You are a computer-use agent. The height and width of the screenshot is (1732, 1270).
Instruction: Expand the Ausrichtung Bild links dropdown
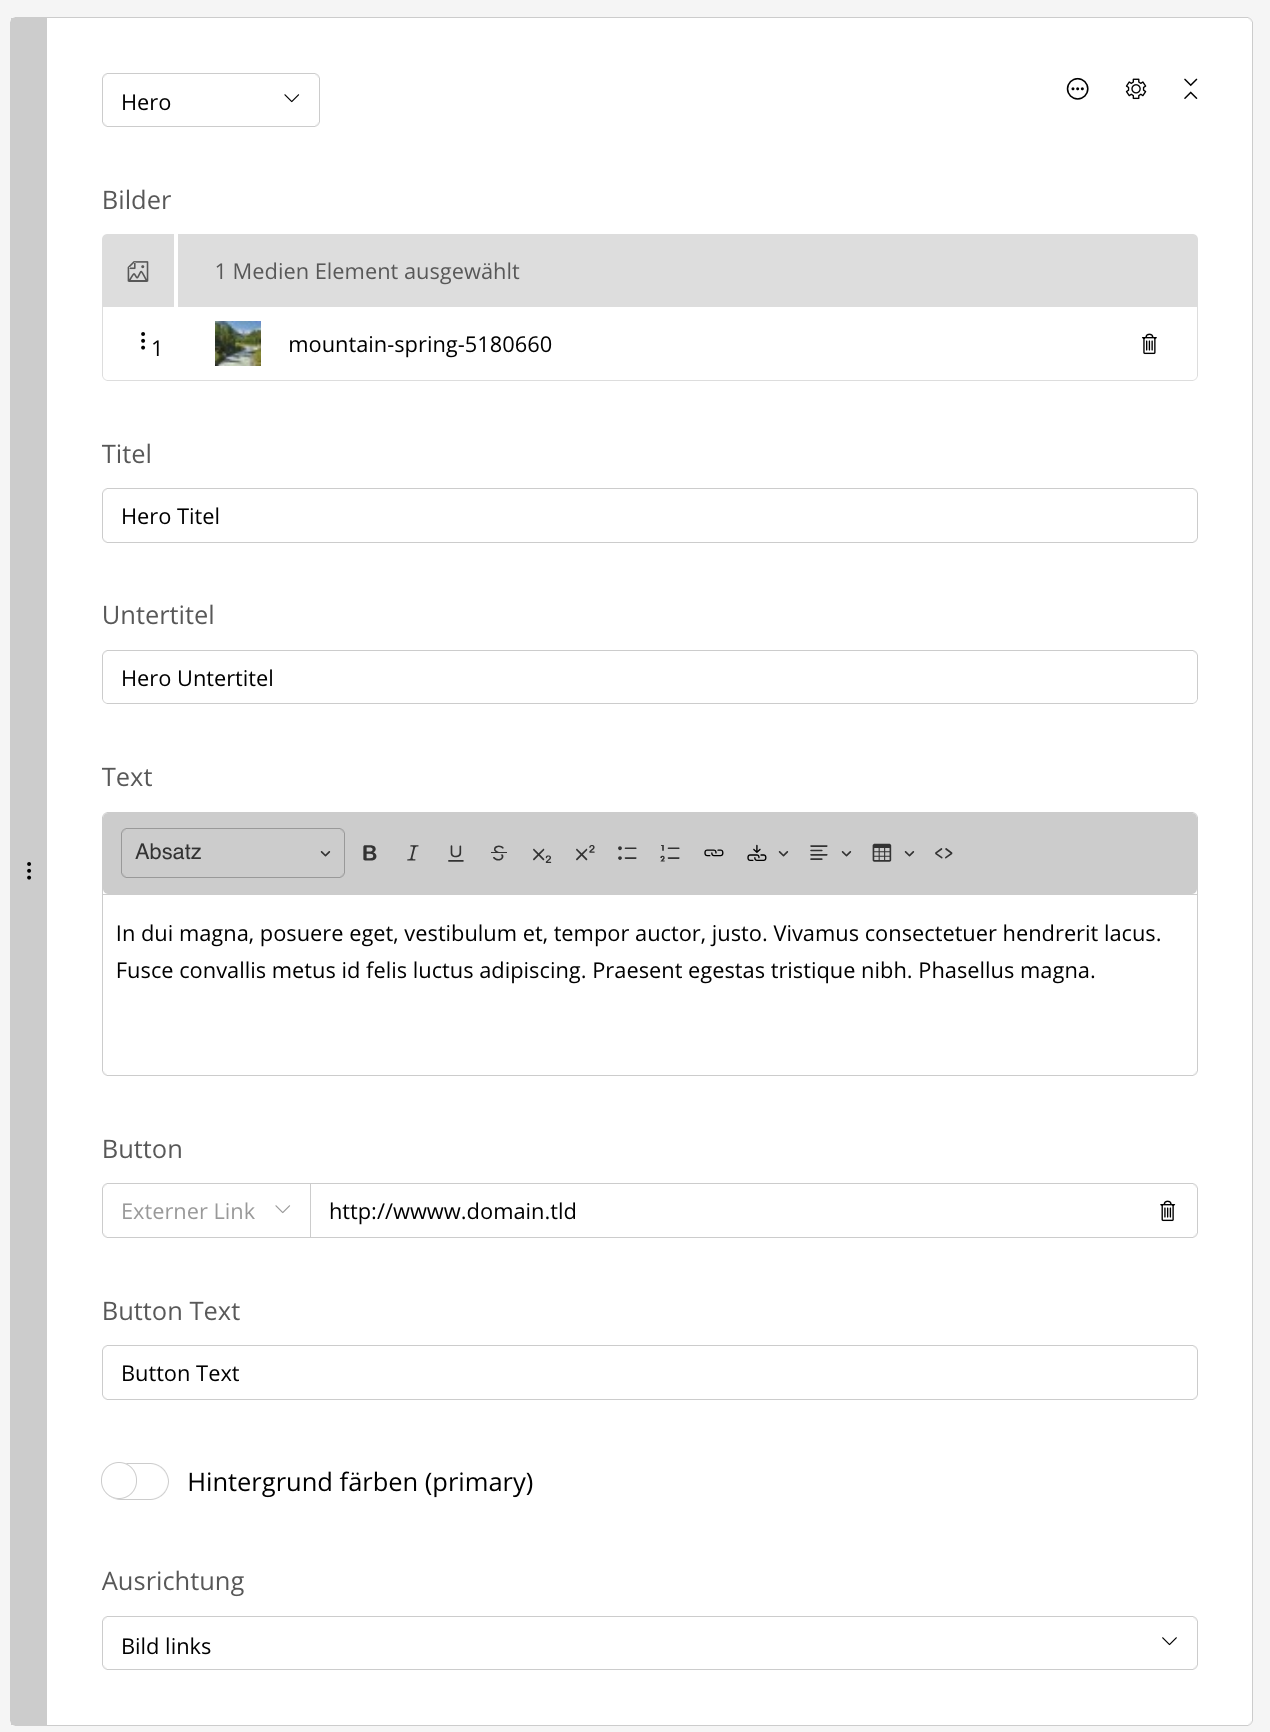click(649, 1643)
